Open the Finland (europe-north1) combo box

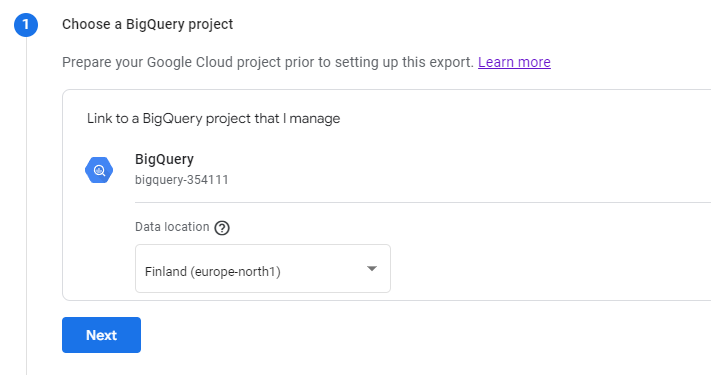pyautogui.click(x=263, y=268)
